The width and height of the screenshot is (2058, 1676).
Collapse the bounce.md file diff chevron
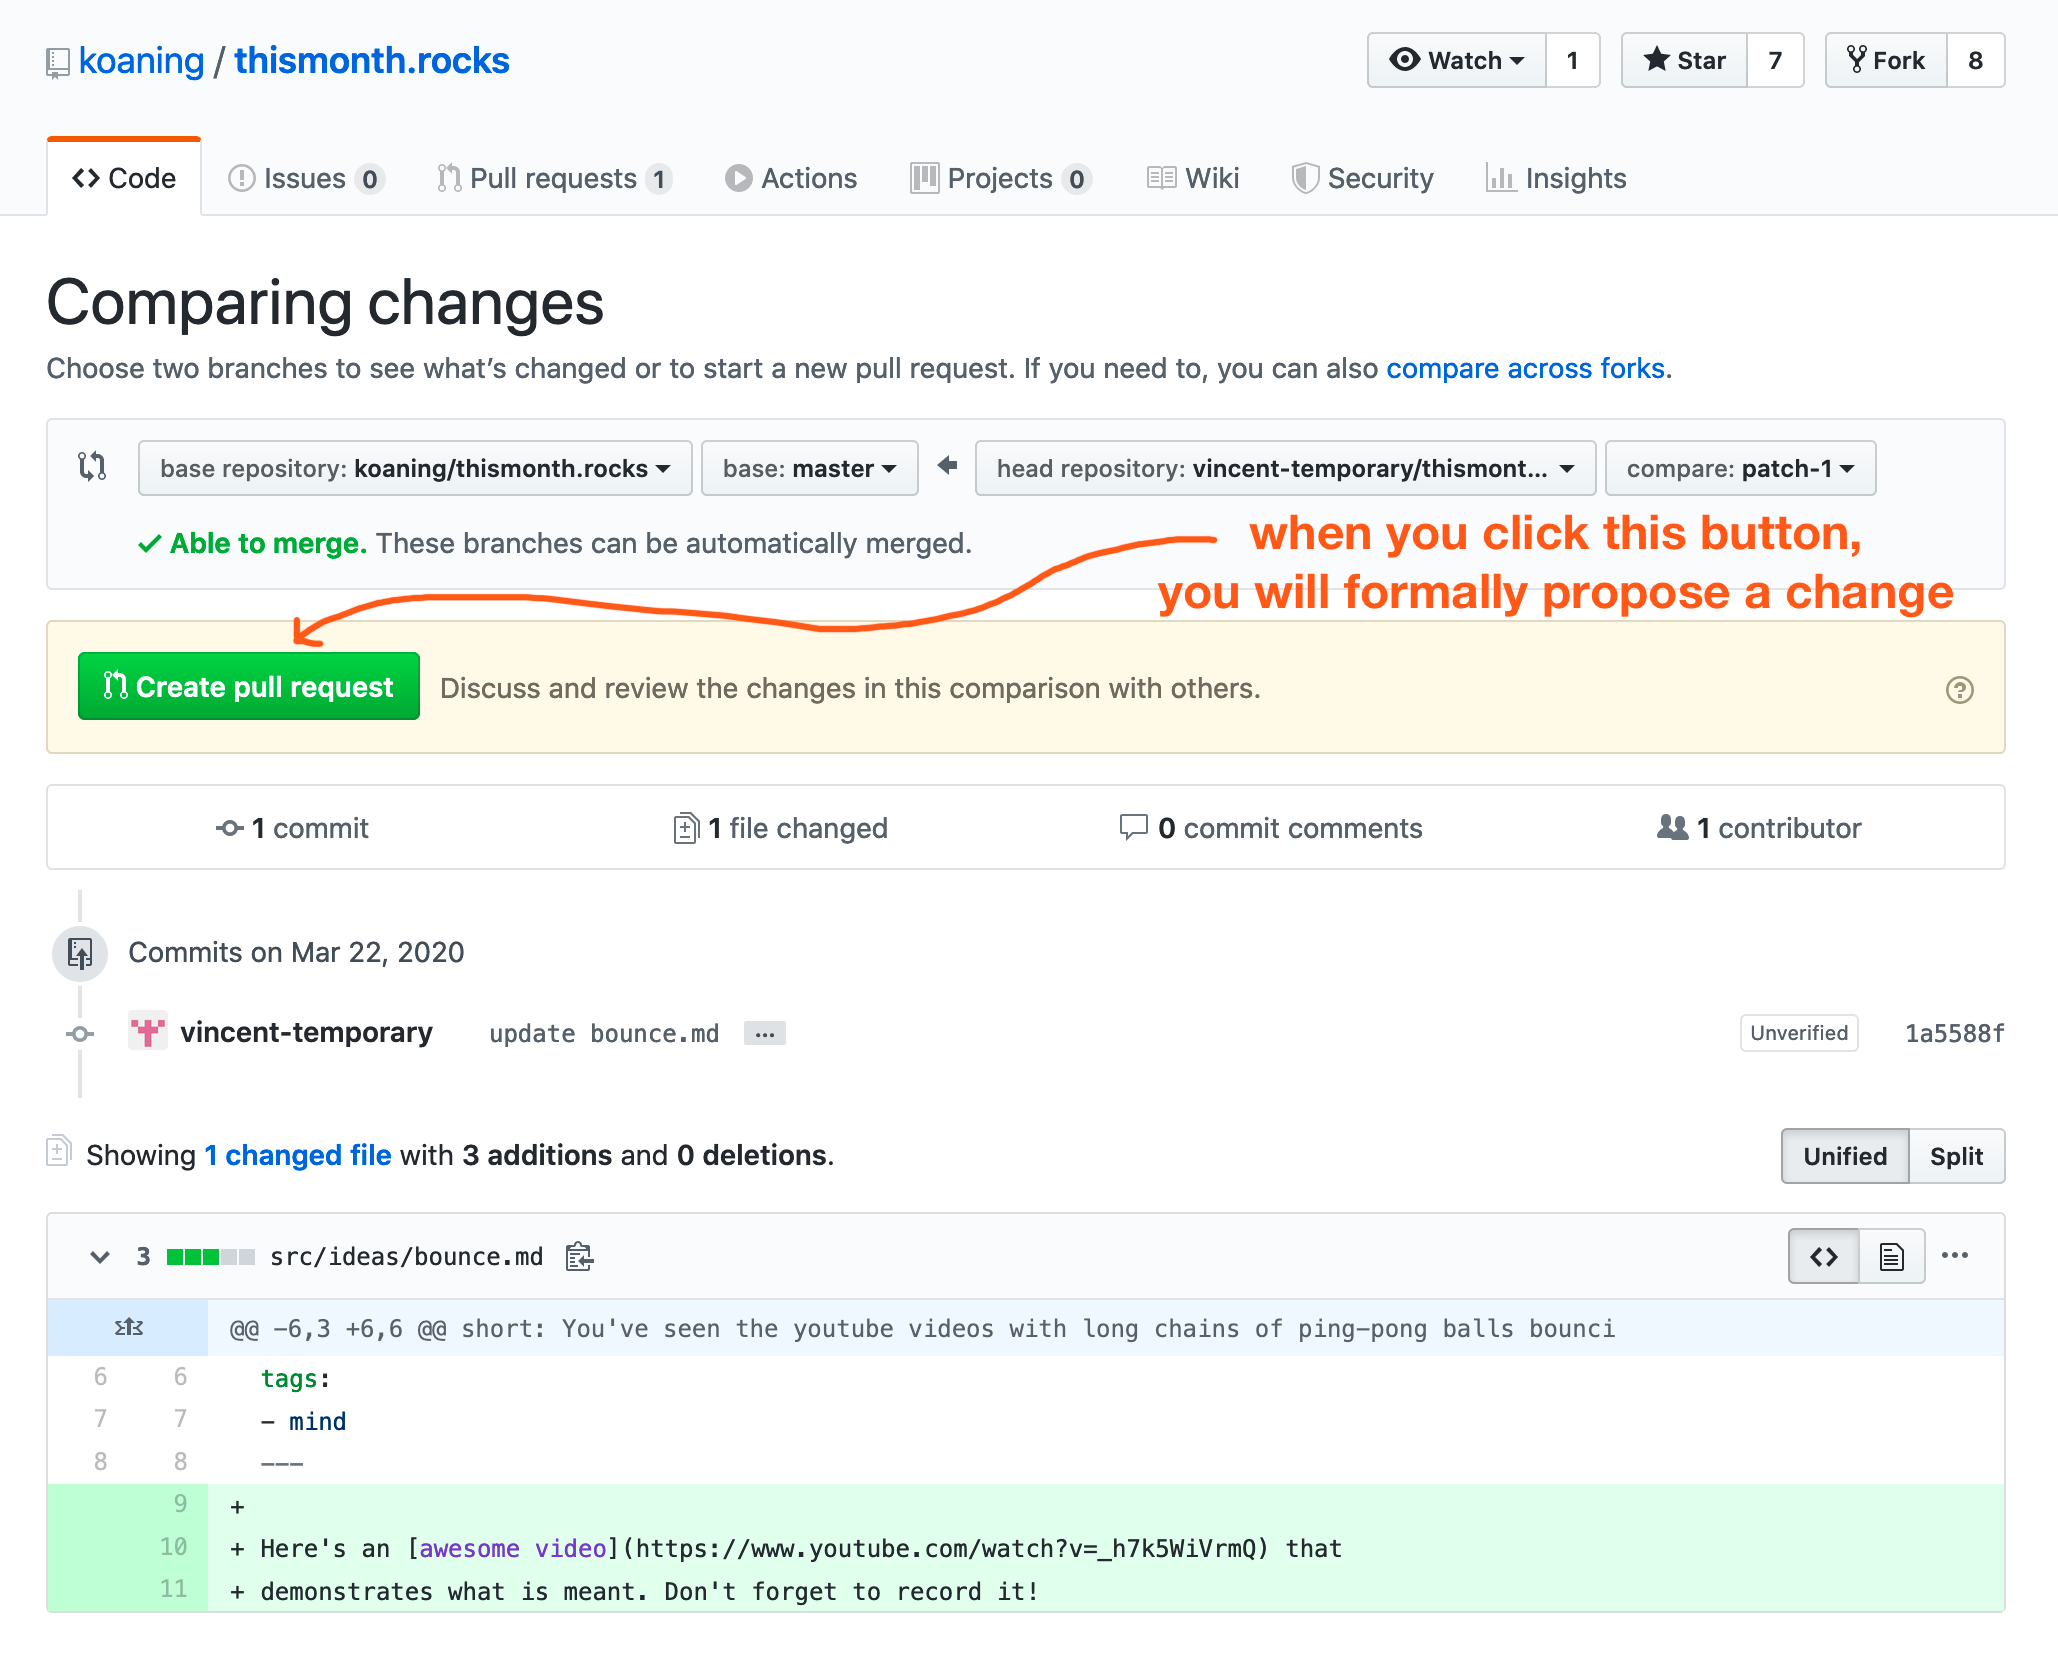pyautogui.click(x=100, y=1257)
